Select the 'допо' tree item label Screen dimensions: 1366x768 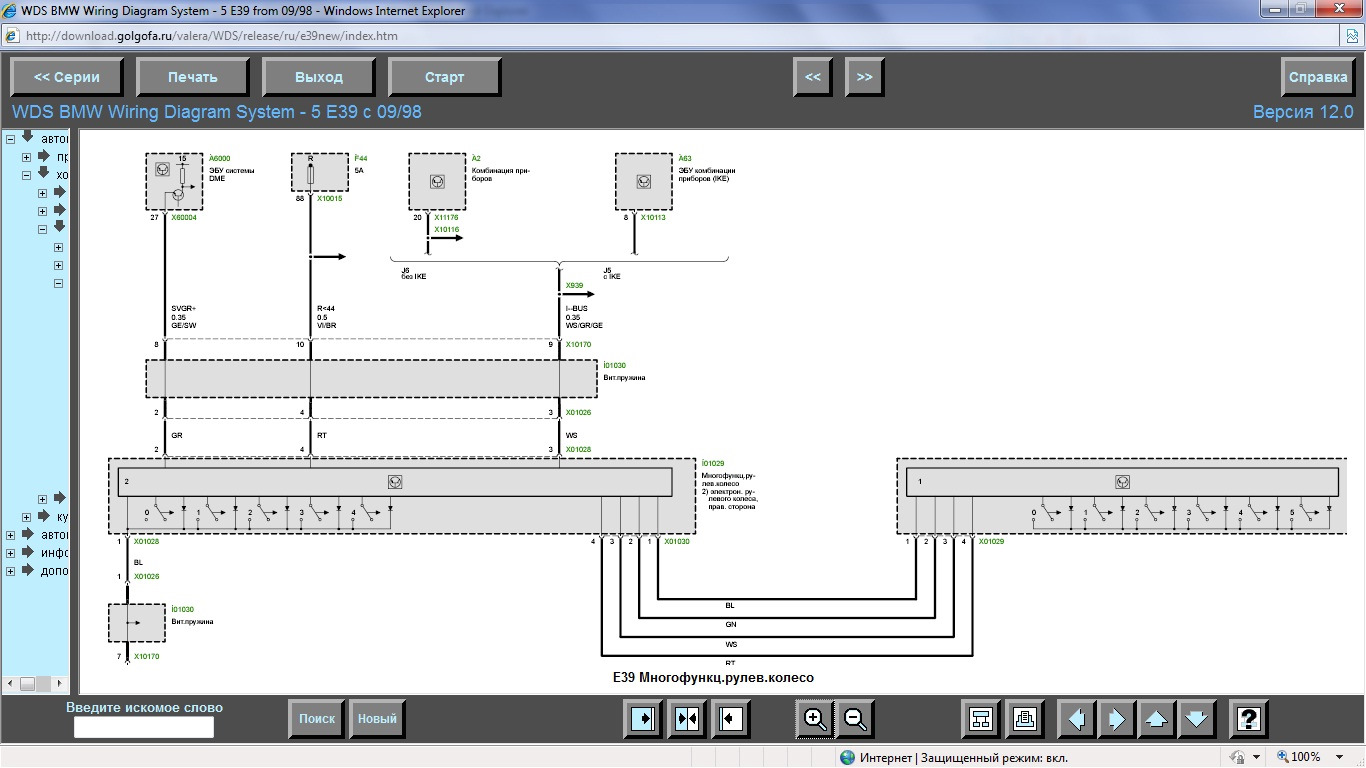(54, 571)
